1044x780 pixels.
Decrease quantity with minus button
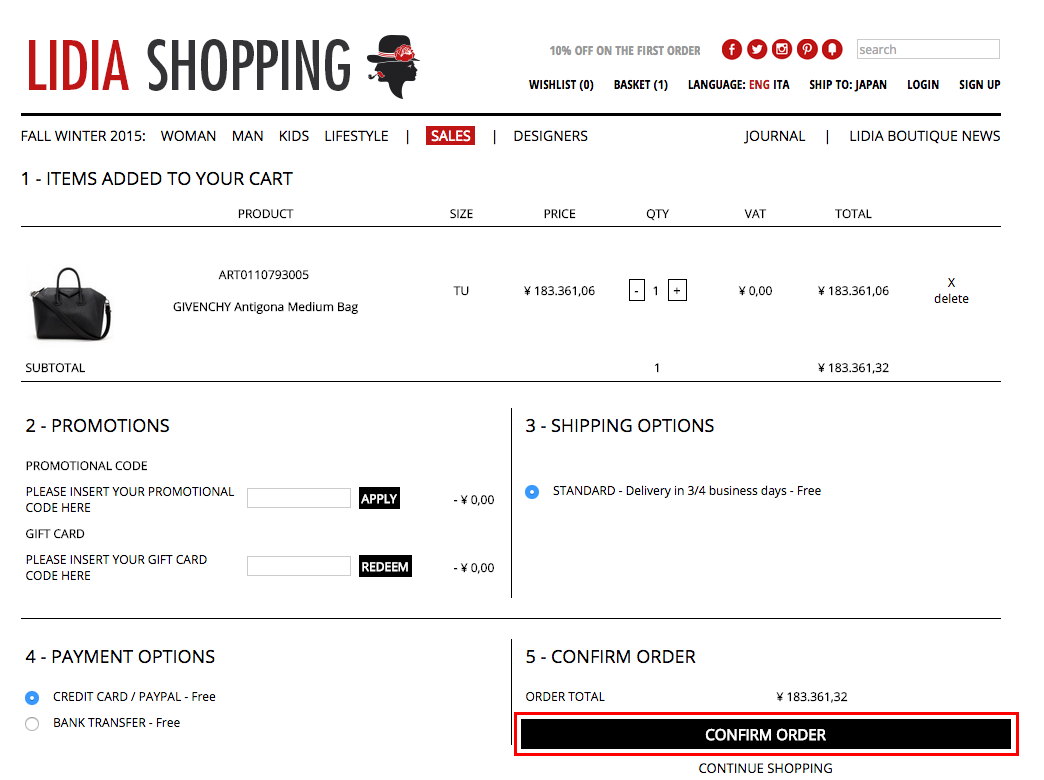(637, 290)
